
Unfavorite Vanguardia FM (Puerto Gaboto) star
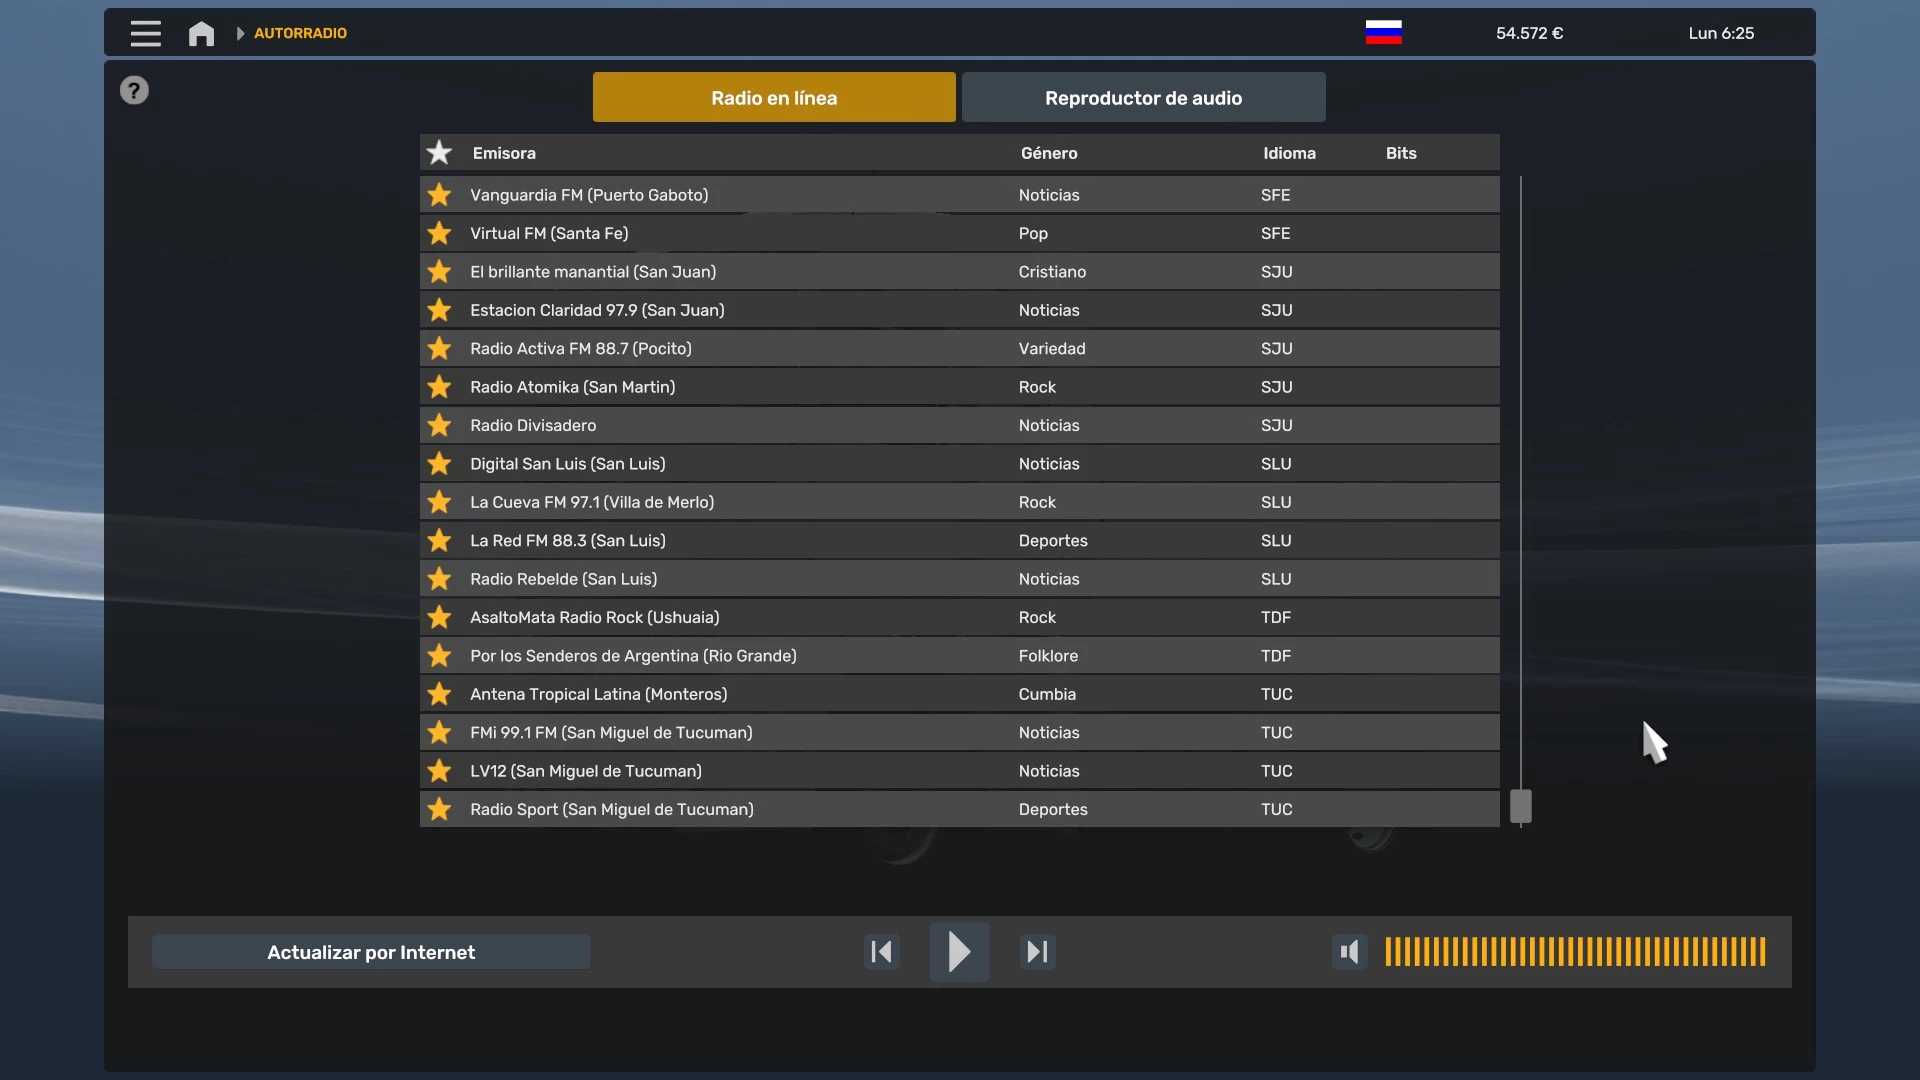(439, 195)
